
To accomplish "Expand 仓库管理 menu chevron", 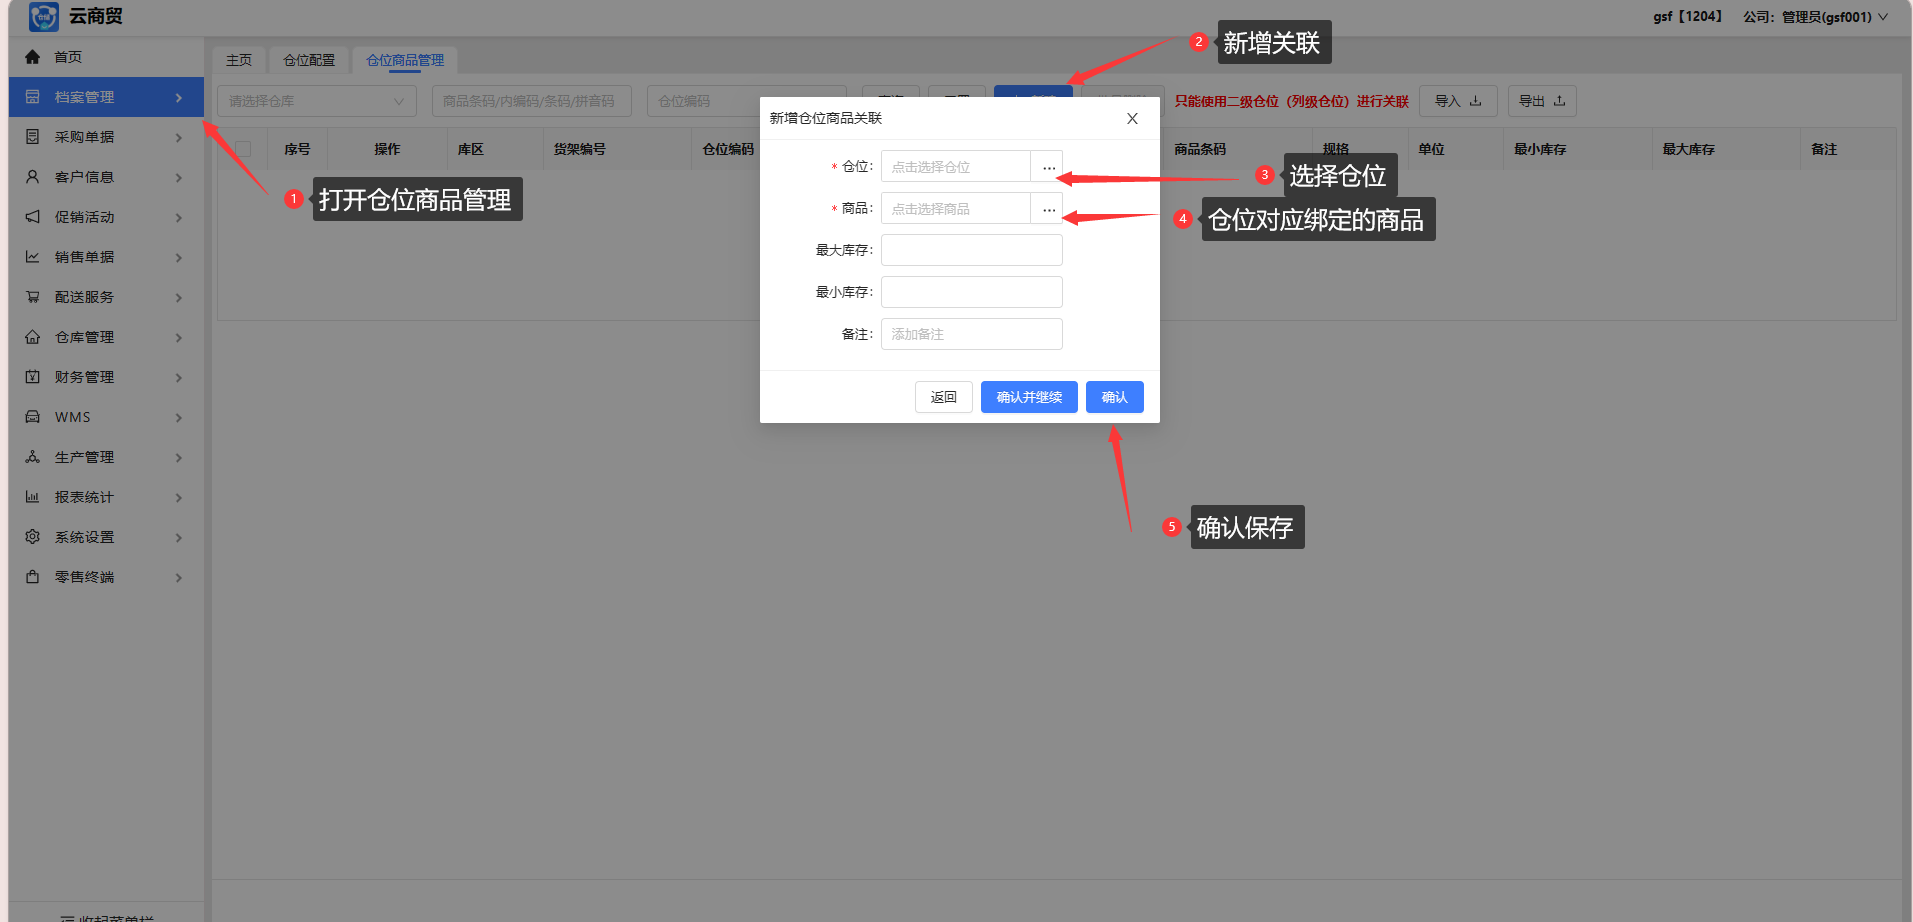I will tap(179, 337).
